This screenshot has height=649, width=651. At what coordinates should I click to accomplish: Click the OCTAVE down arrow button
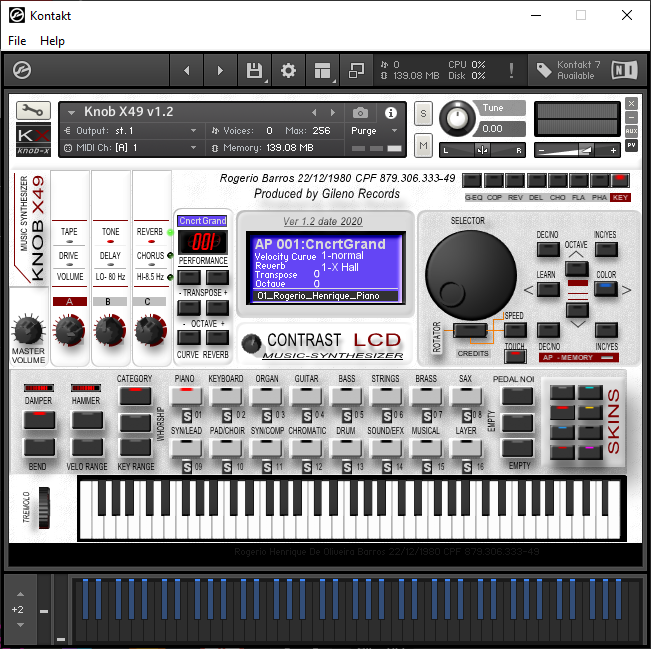coord(577,309)
